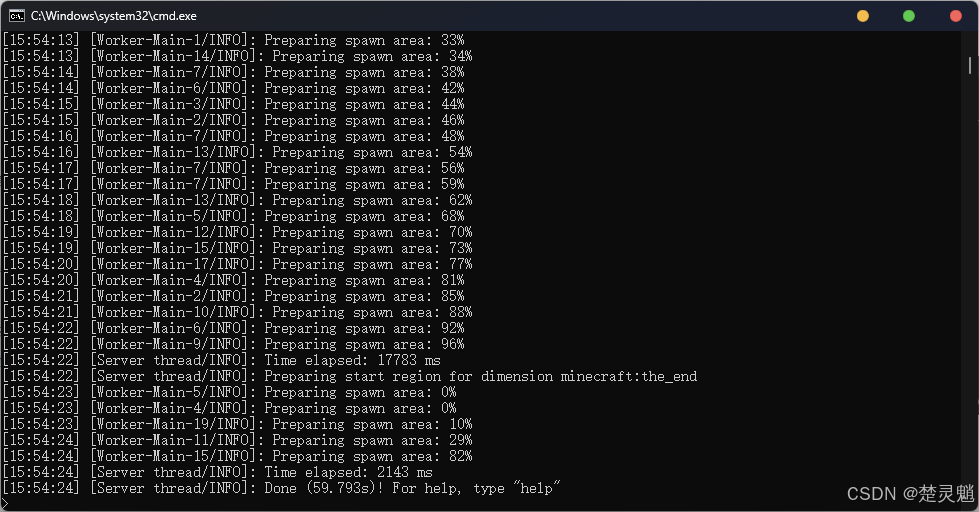Click the Worker-Main-12 line showing 70%
The image size is (979, 512).
tap(237, 232)
